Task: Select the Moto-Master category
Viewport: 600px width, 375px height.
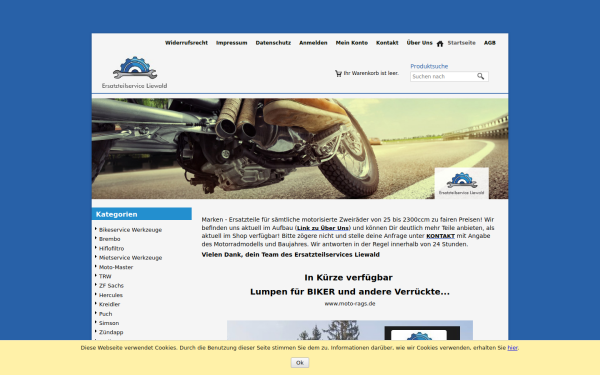Action: [x=116, y=267]
